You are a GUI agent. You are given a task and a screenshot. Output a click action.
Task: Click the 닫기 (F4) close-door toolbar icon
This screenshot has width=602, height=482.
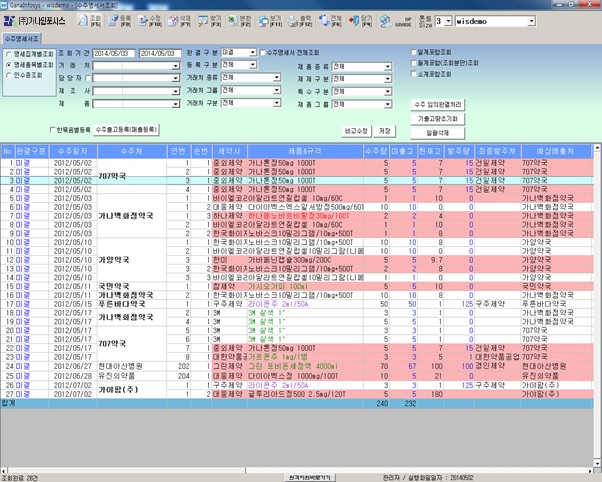360,21
